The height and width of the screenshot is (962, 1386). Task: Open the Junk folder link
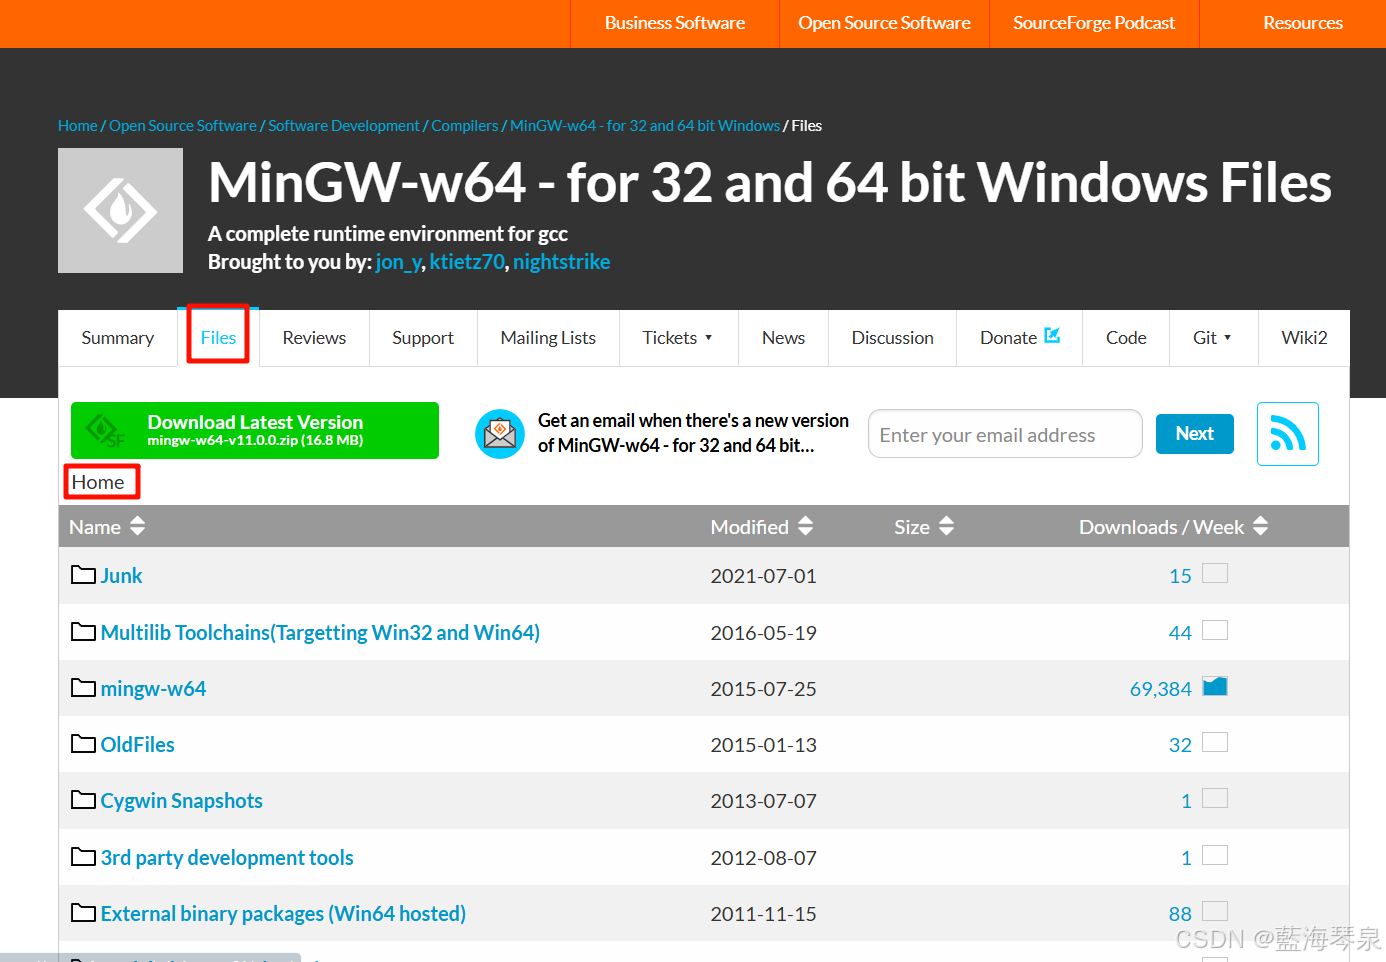click(x=121, y=576)
